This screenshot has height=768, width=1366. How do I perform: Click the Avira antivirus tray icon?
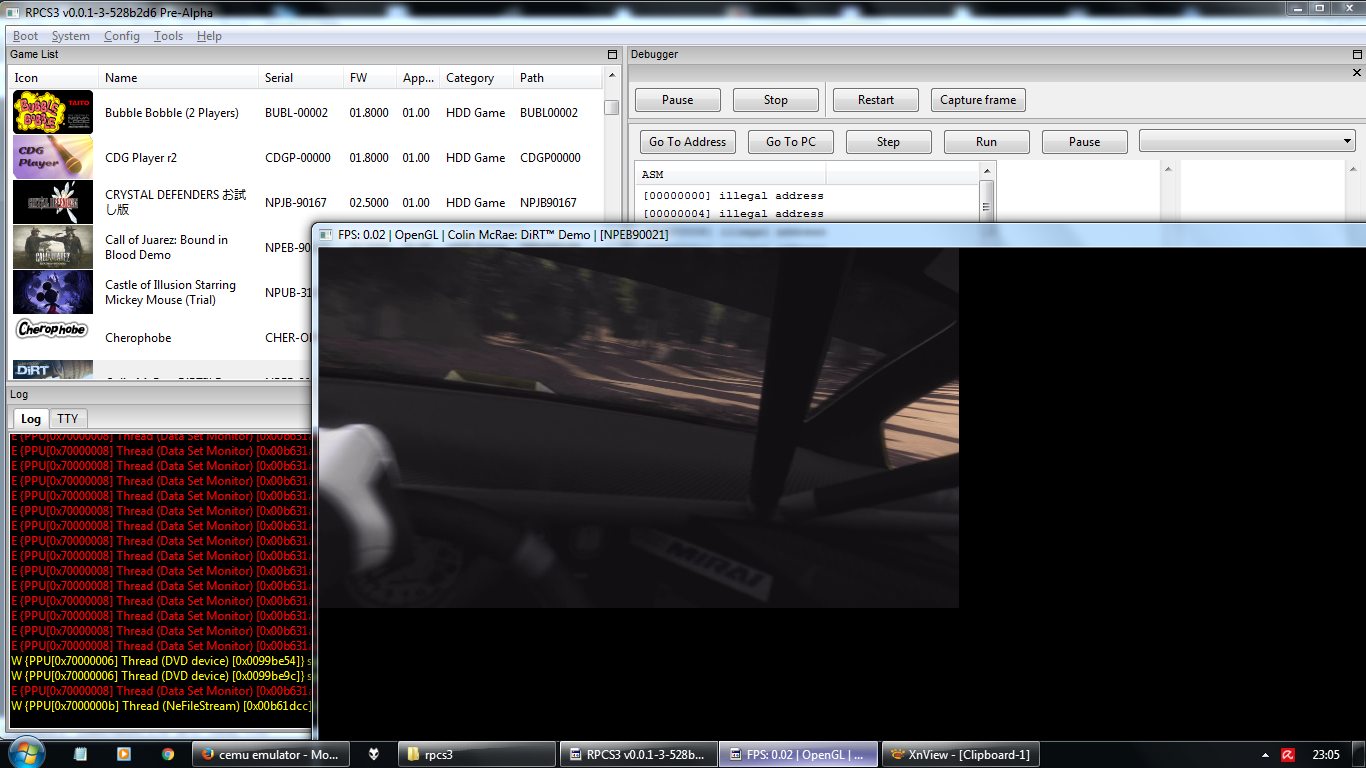click(x=1290, y=755)
